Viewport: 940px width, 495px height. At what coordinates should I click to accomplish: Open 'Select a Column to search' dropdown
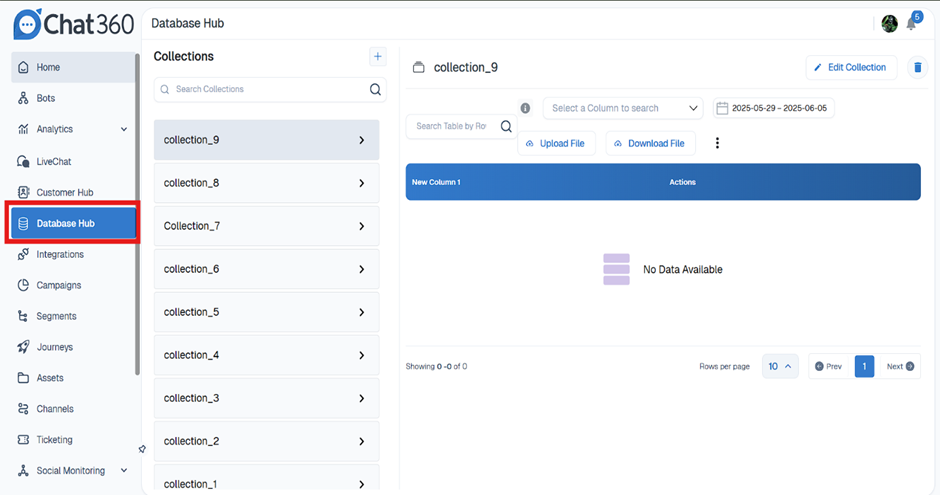click(x=623, y=108)
